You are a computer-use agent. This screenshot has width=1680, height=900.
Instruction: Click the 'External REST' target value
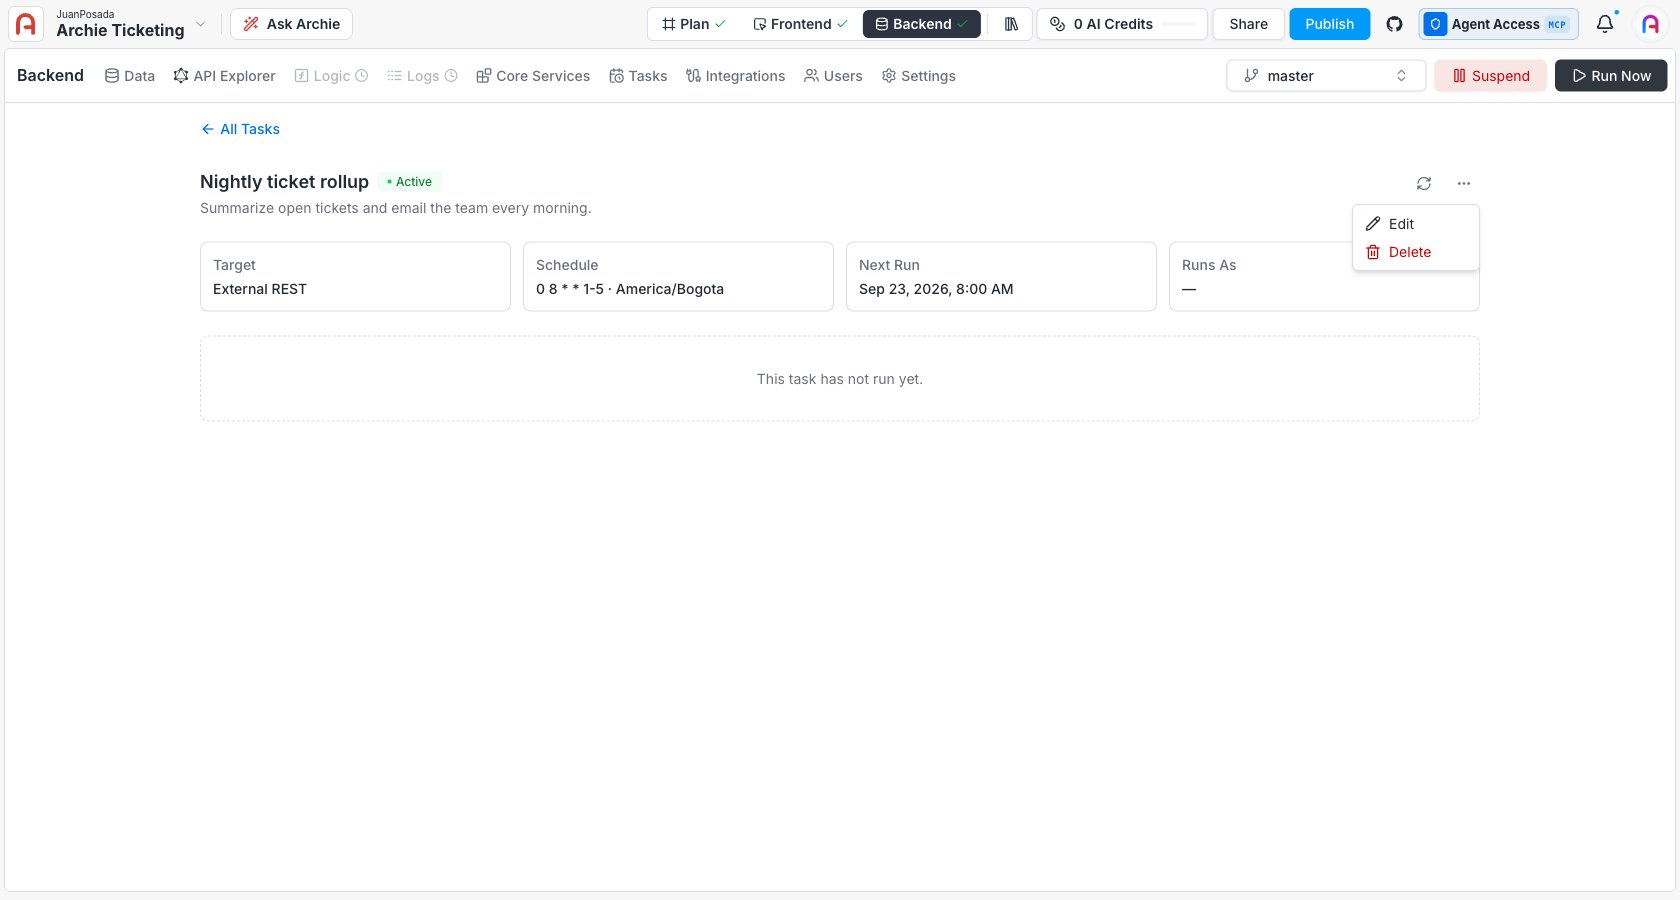click(260, 289)
